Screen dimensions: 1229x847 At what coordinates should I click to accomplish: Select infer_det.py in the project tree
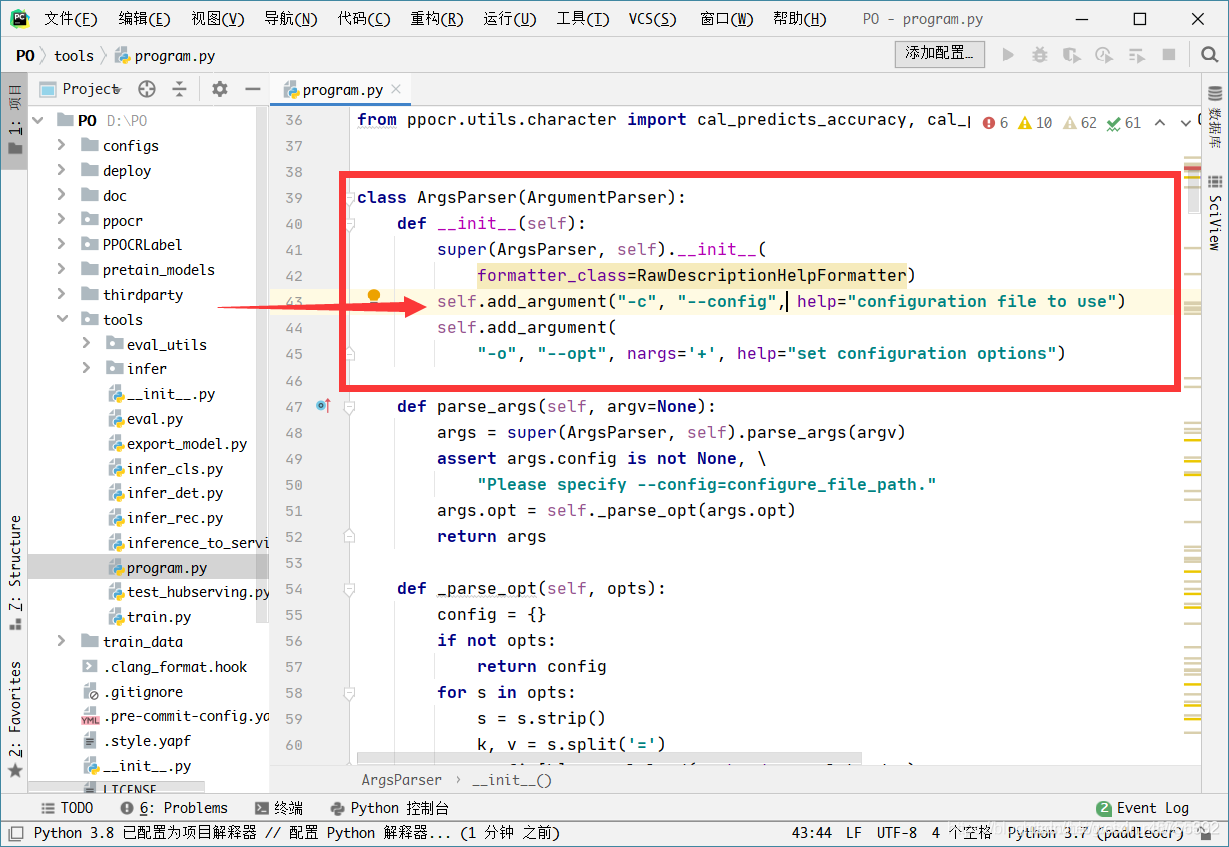tap(175, 493)
